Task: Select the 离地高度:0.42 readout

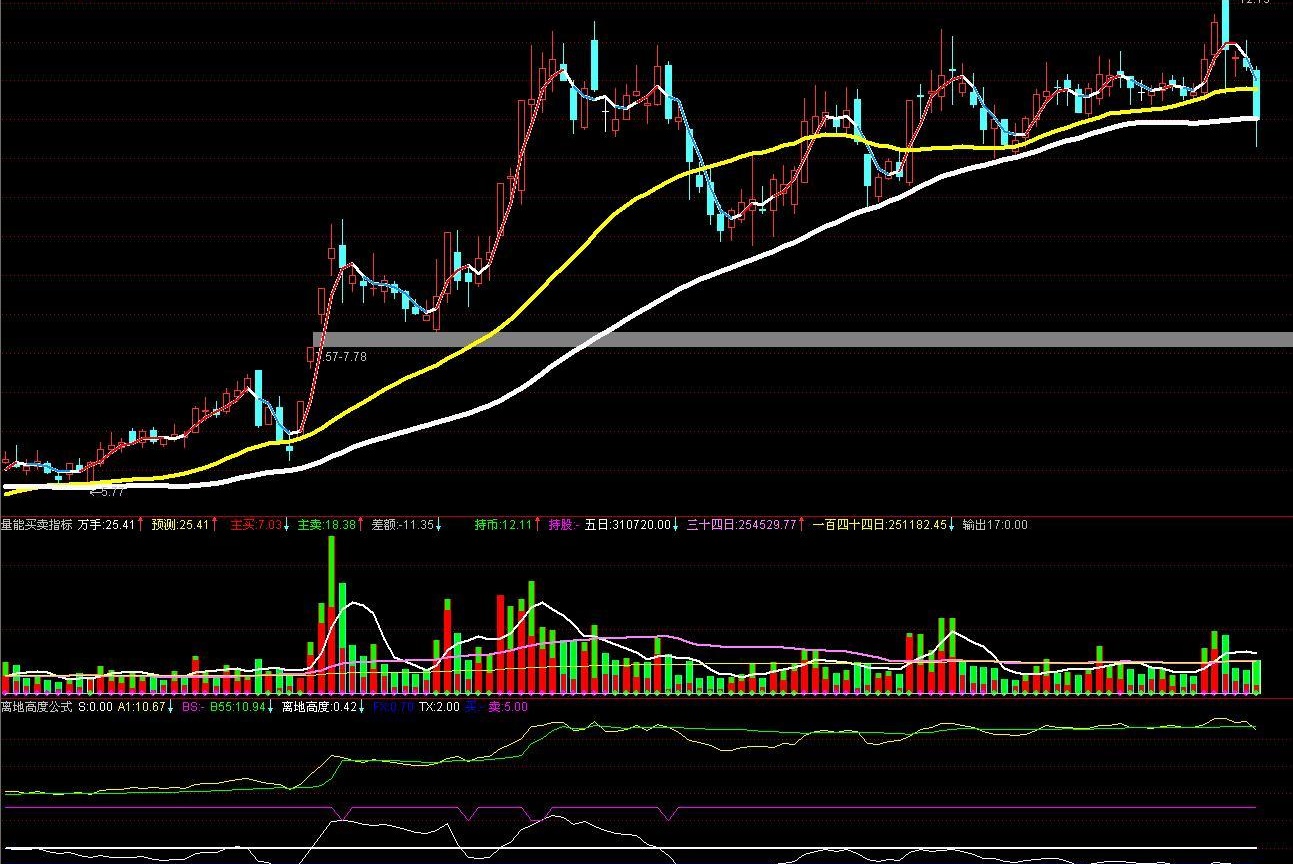Action: (318, 707)
